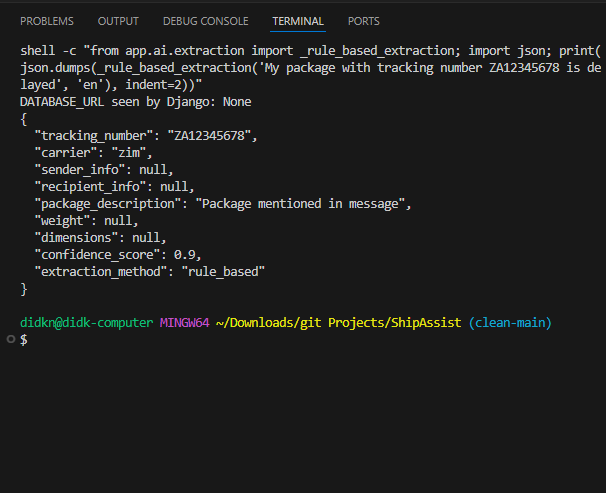
Task: Switch to the PROBLEMS tab
Action: coord(46,21)
